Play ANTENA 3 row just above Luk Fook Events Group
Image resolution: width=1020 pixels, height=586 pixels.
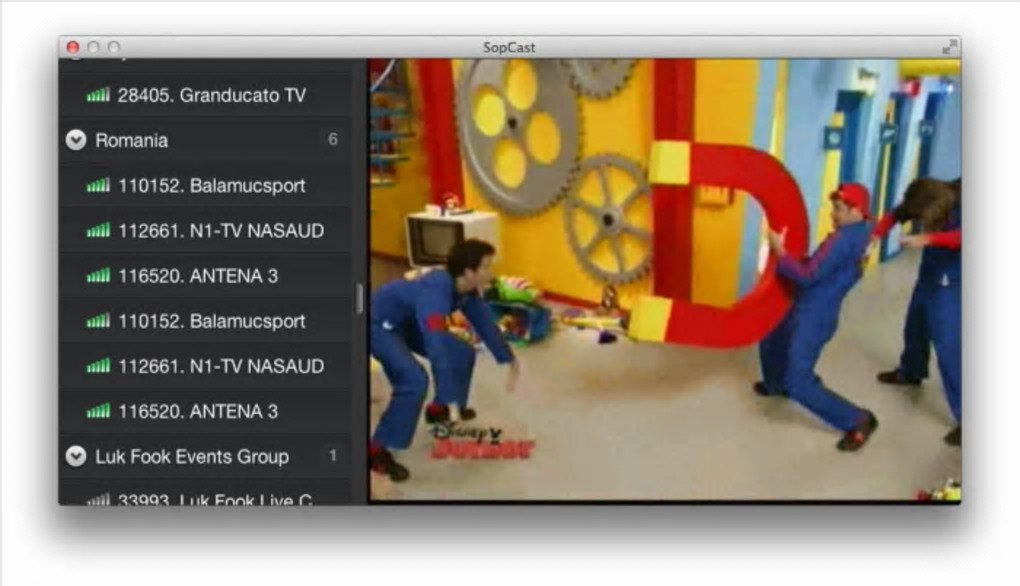(x=206, y=412)
